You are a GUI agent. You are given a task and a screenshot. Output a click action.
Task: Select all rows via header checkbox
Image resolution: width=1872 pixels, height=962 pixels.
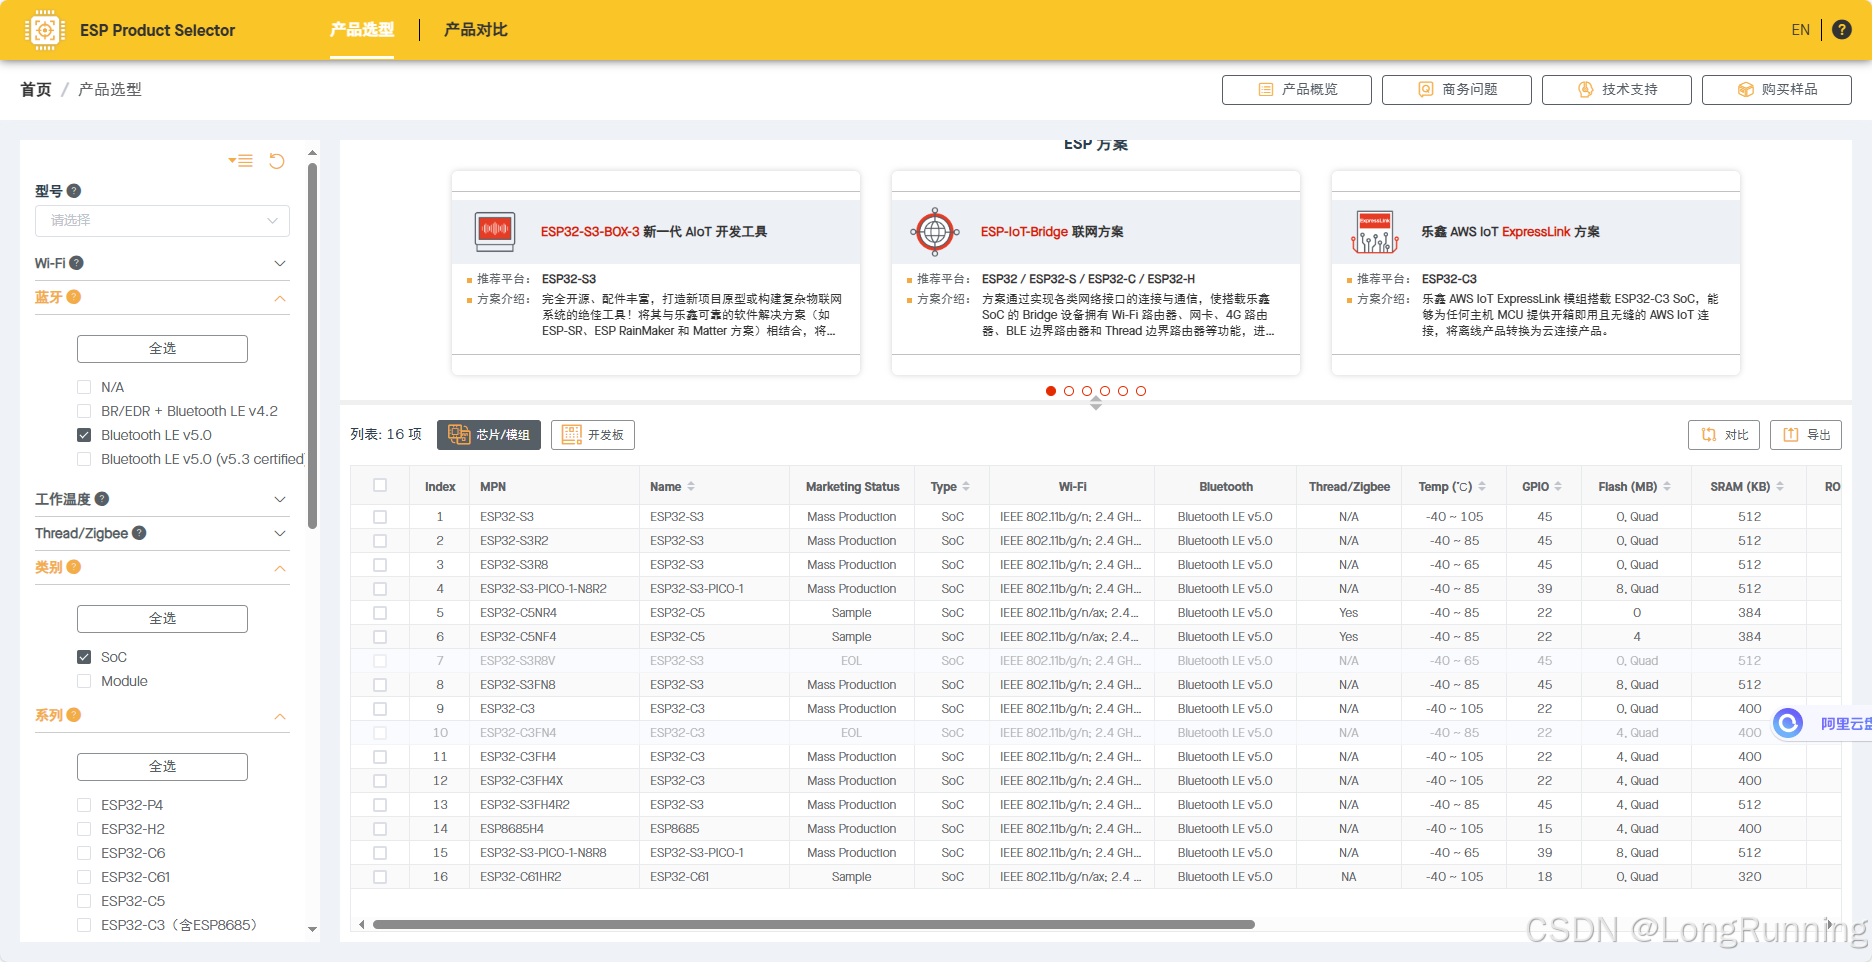(380, 485)
